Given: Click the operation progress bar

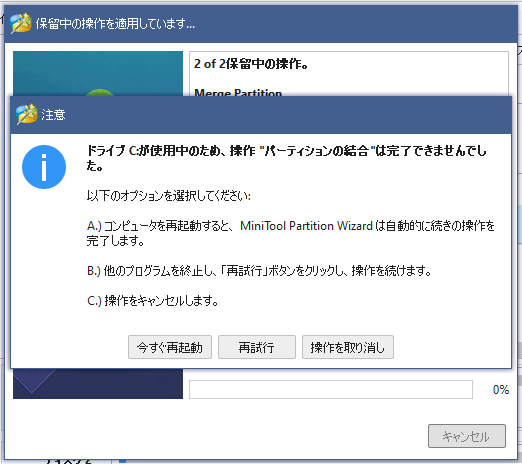Looking at the screenshot, I should pyautogui.click(x=331, y=389).
